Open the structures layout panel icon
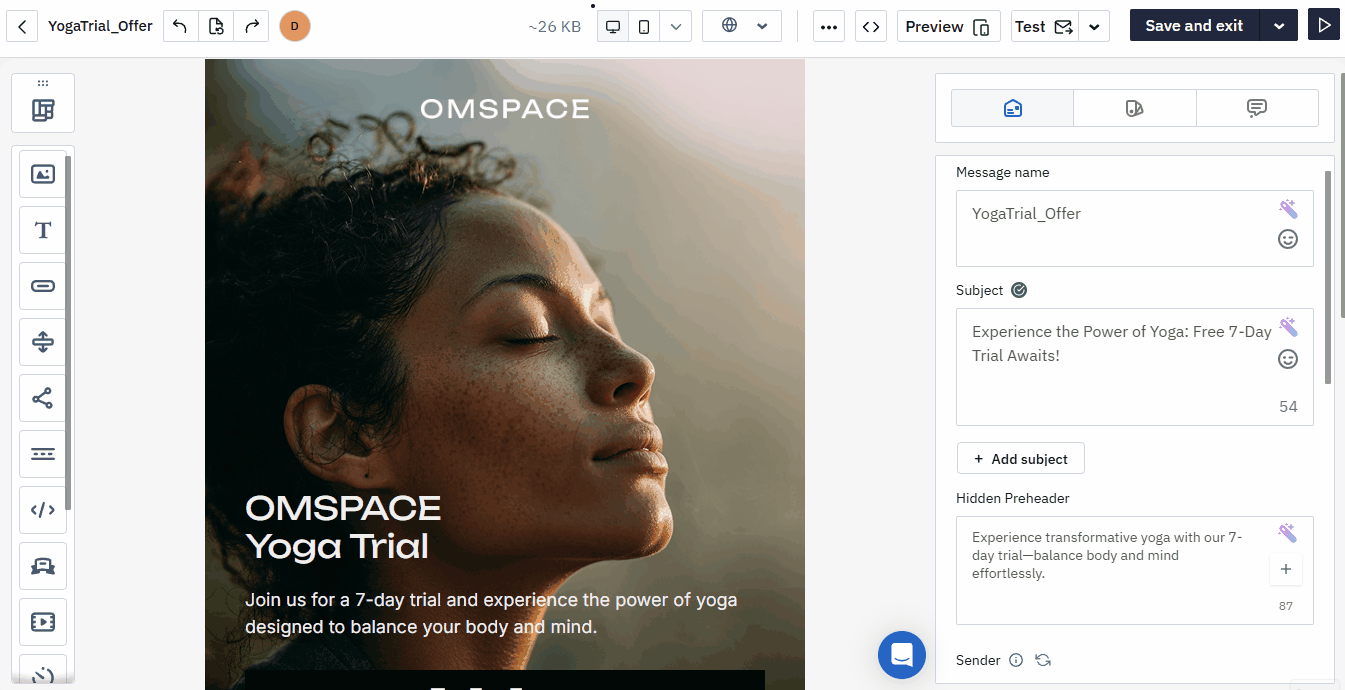This screenshot has width=1345, height=690. point(43,110)
